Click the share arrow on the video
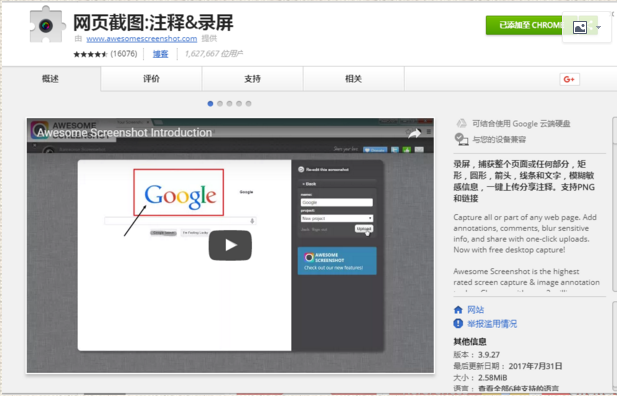This screenshot has height=396, width=617. pos(414,133)
